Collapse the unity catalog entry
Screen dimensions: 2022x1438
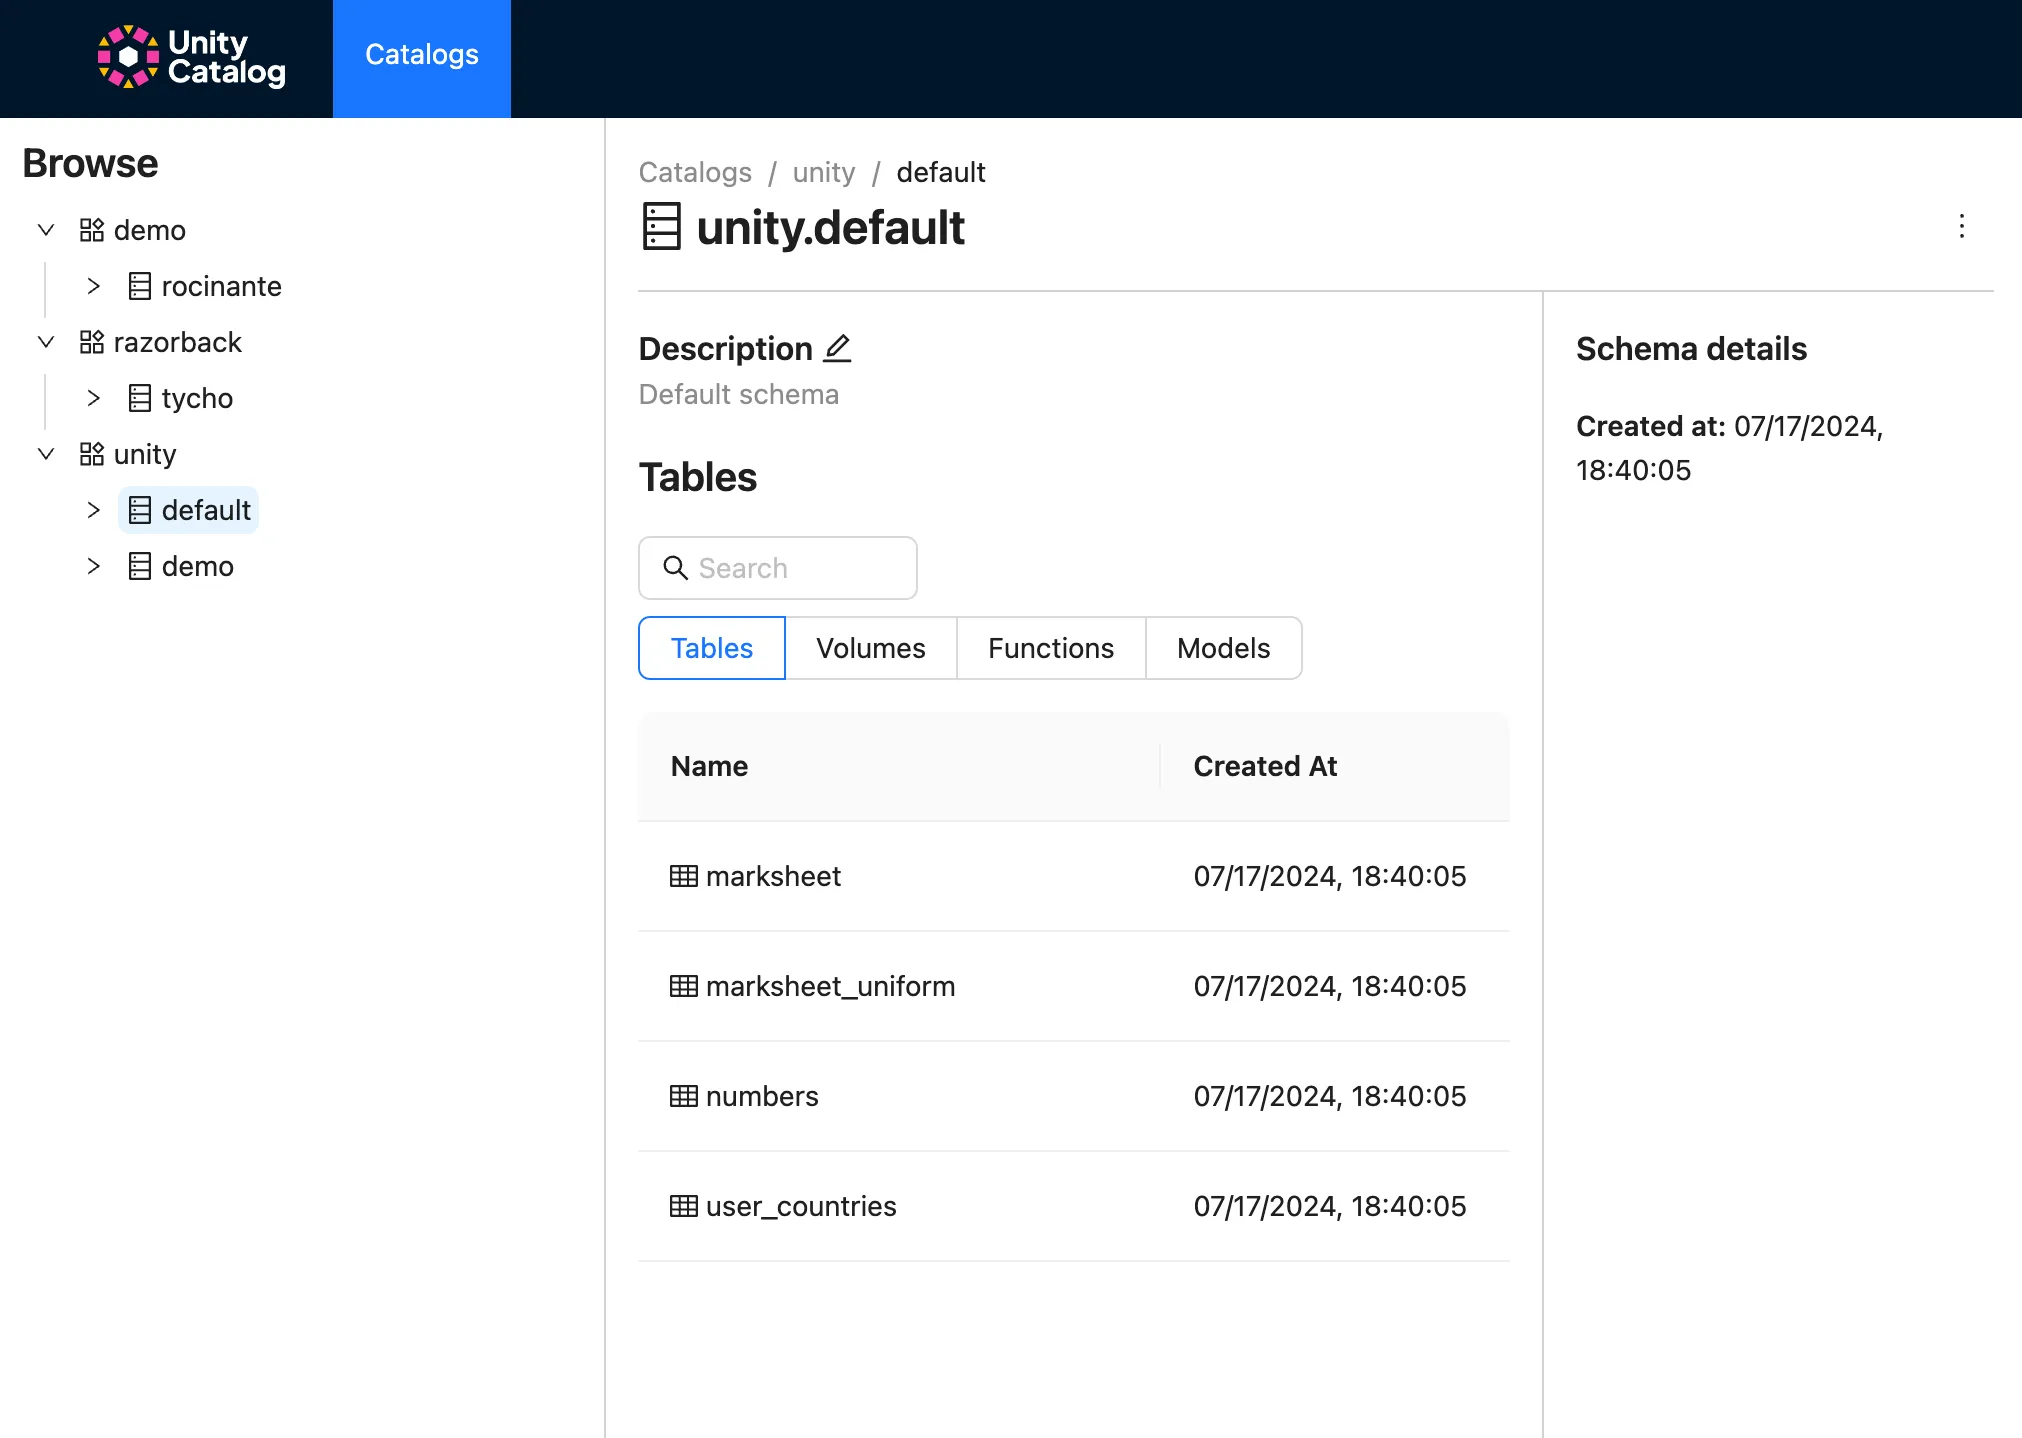[x=45, y=454]
